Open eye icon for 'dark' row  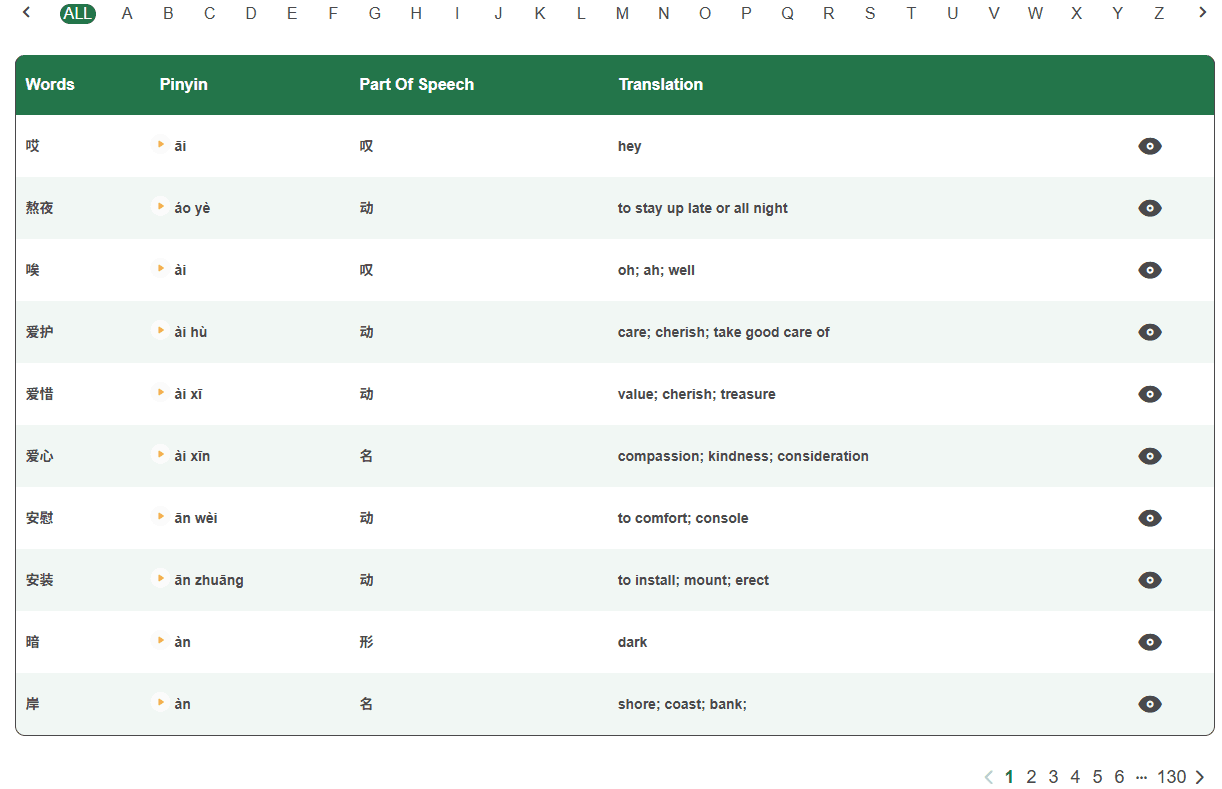(x=1150, y=642)
